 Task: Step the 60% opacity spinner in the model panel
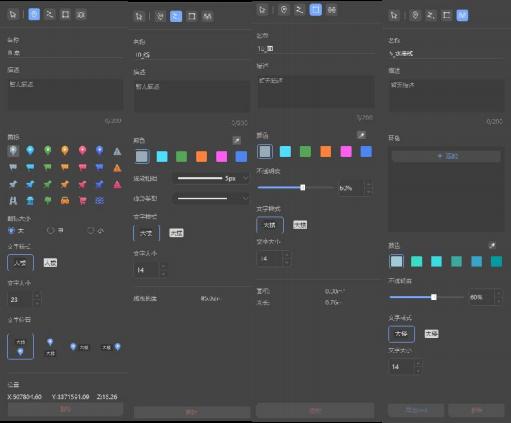click(x=498, y=297)
